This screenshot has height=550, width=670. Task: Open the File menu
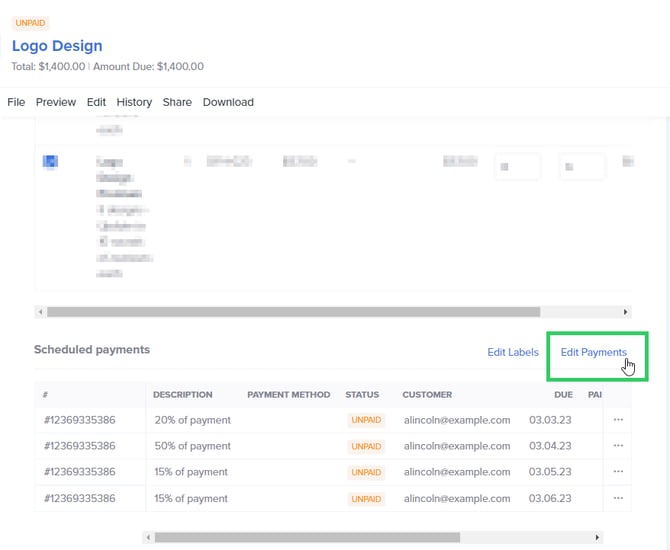[x=16, y=102]
